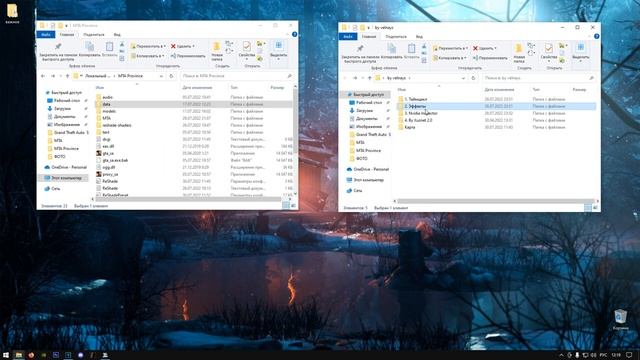This screenshot has width=640, height=360.
Task: Open Windows Start menu
Action: (6, 355)
